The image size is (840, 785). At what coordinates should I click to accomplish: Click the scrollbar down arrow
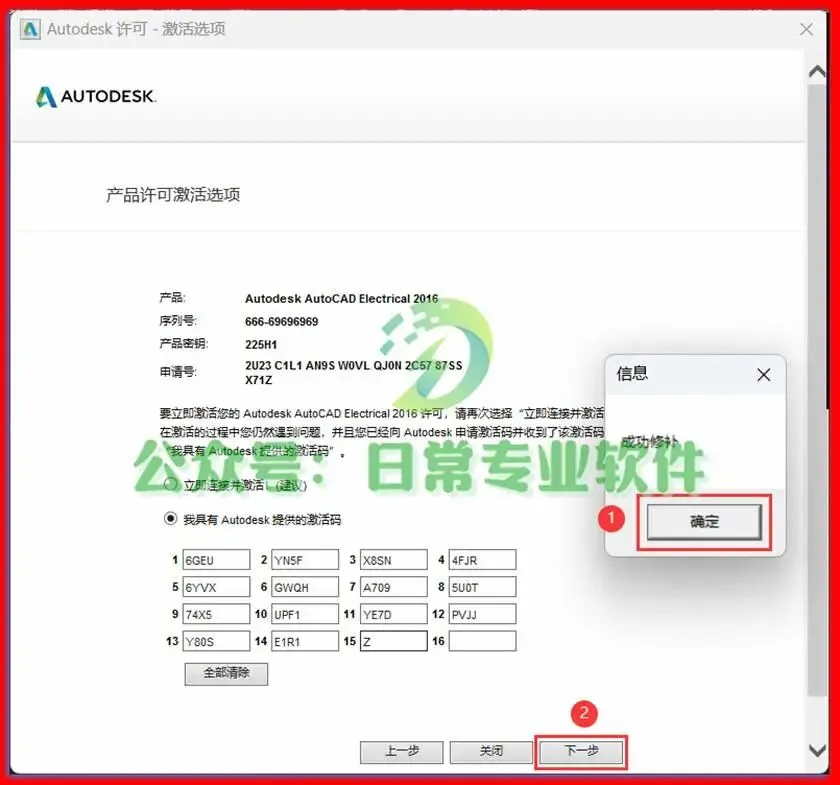tap(817, 751)
